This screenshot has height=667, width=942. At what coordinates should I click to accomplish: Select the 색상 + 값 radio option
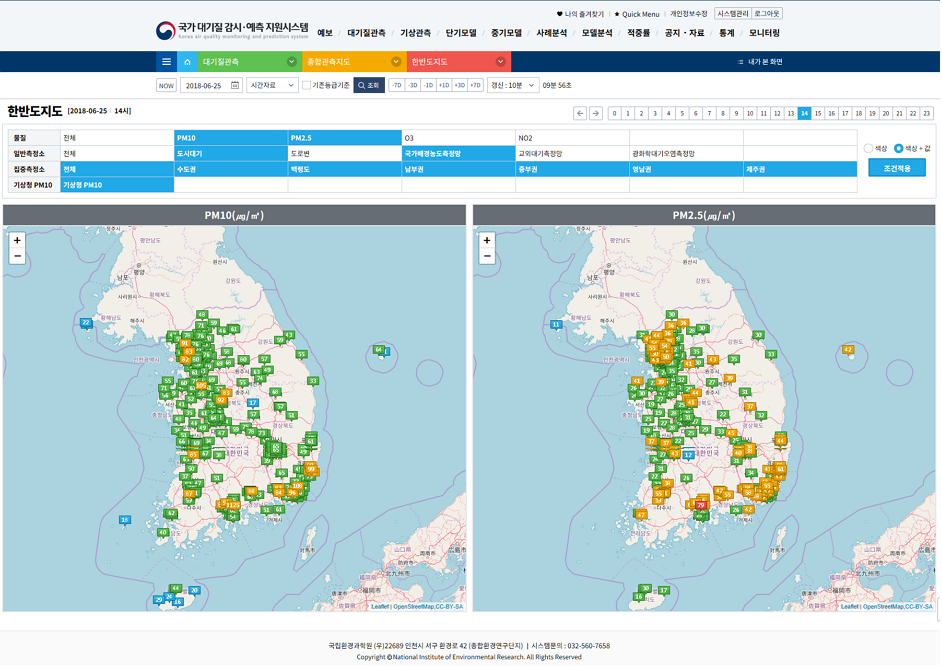click(x=899, y=148)
